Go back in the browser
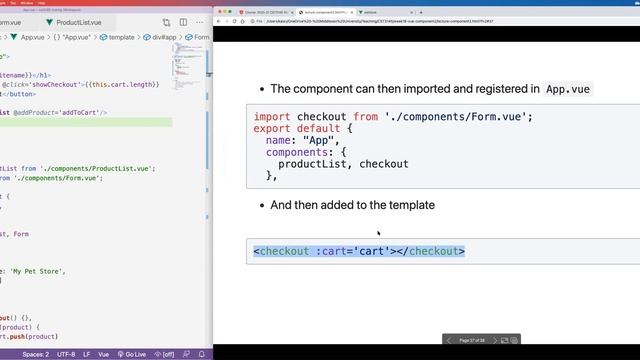640x360 pixels. (x=219, y=21)
